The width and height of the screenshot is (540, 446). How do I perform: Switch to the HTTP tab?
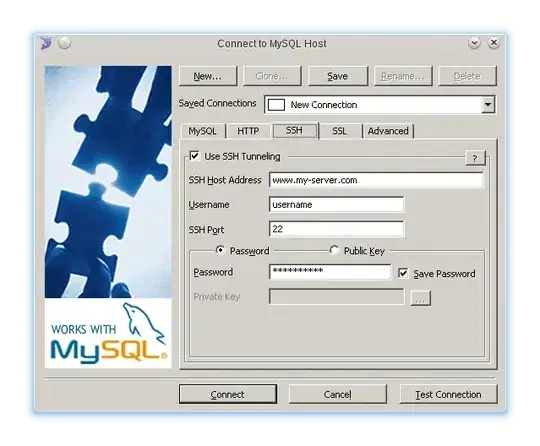click(248, 131)
